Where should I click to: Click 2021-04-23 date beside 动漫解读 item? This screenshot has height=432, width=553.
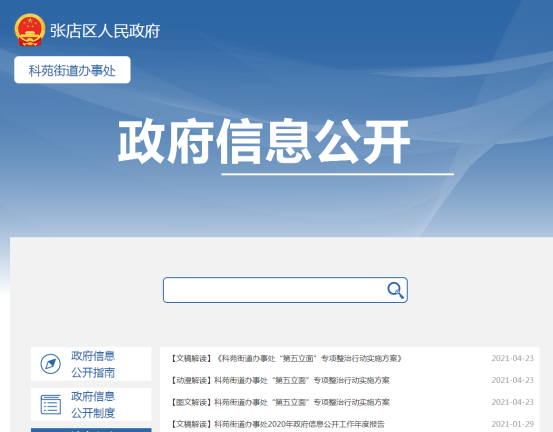[512, 380]
